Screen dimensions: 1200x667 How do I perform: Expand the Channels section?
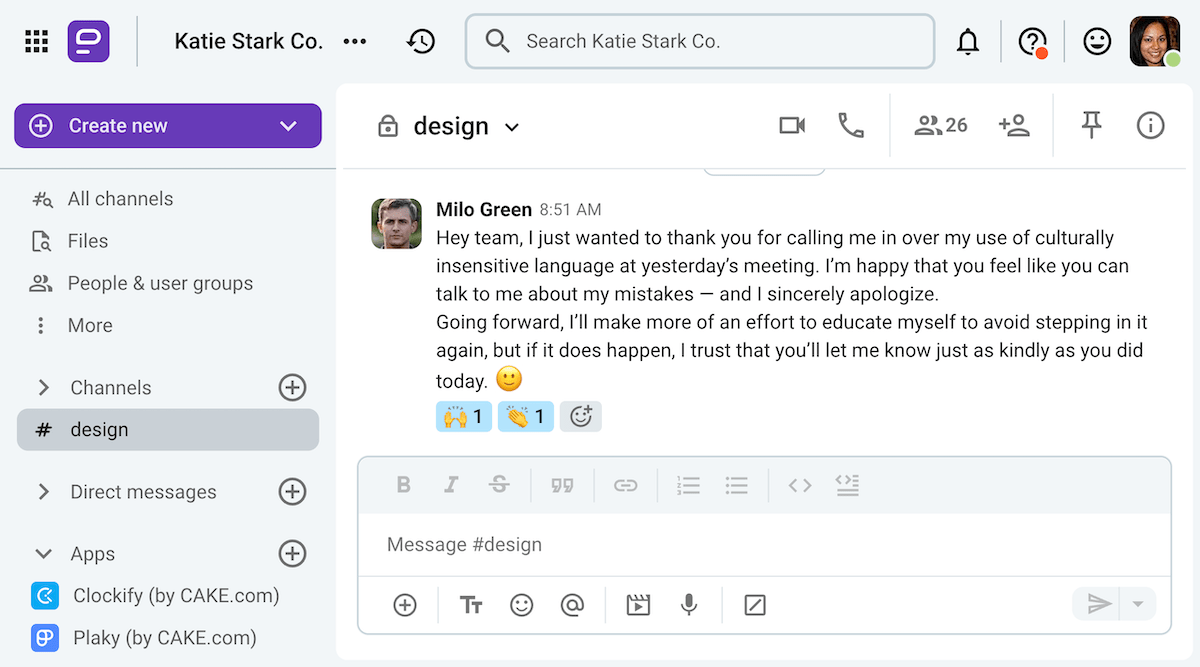pyautogui.click(x=42, y=387)
